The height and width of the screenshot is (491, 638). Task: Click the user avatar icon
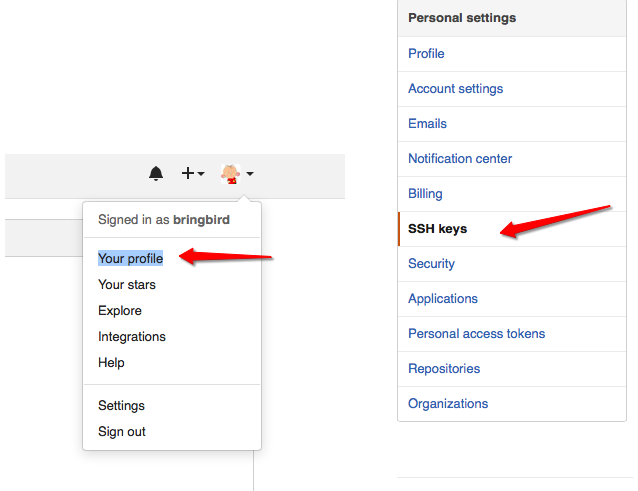coord(231,174)
